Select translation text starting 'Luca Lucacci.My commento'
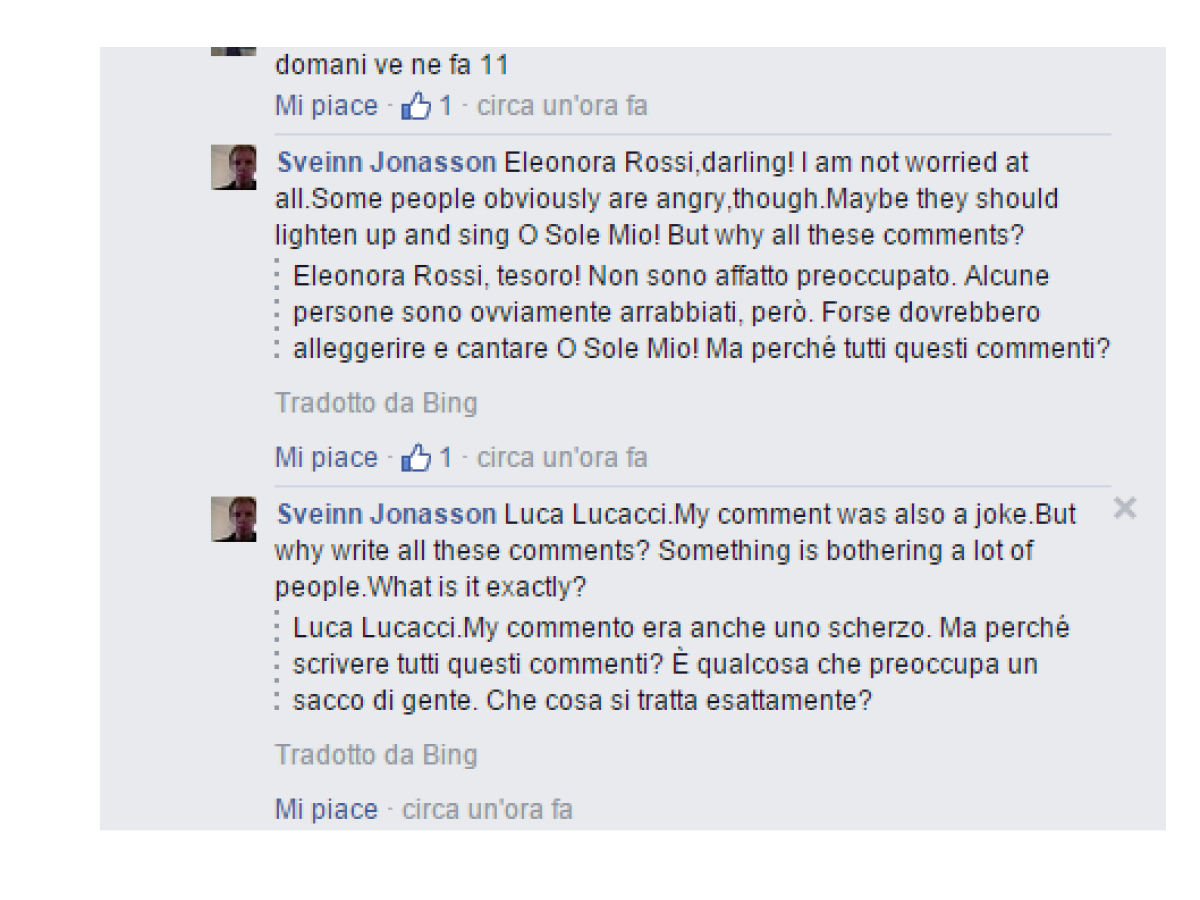The image size is (1200, 900). (x=681, y=665)
